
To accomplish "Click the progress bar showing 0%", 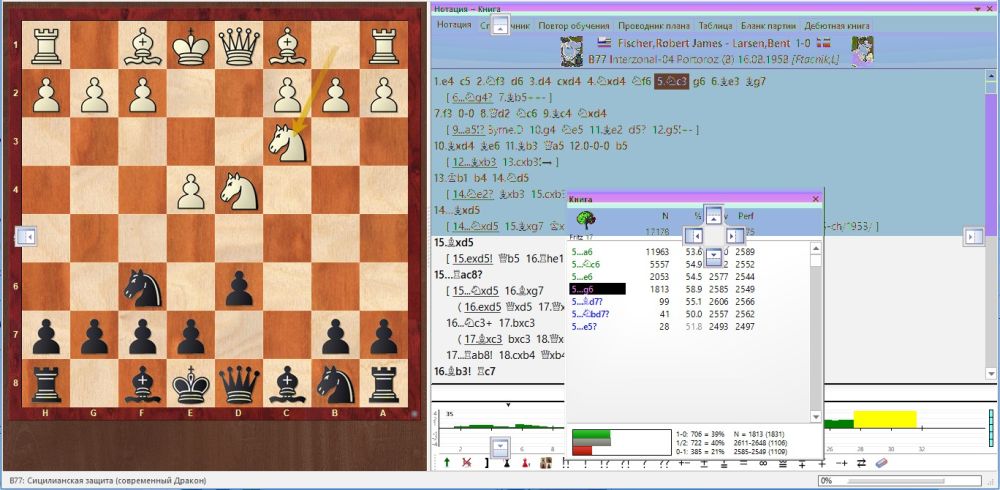I will (902, 480).
